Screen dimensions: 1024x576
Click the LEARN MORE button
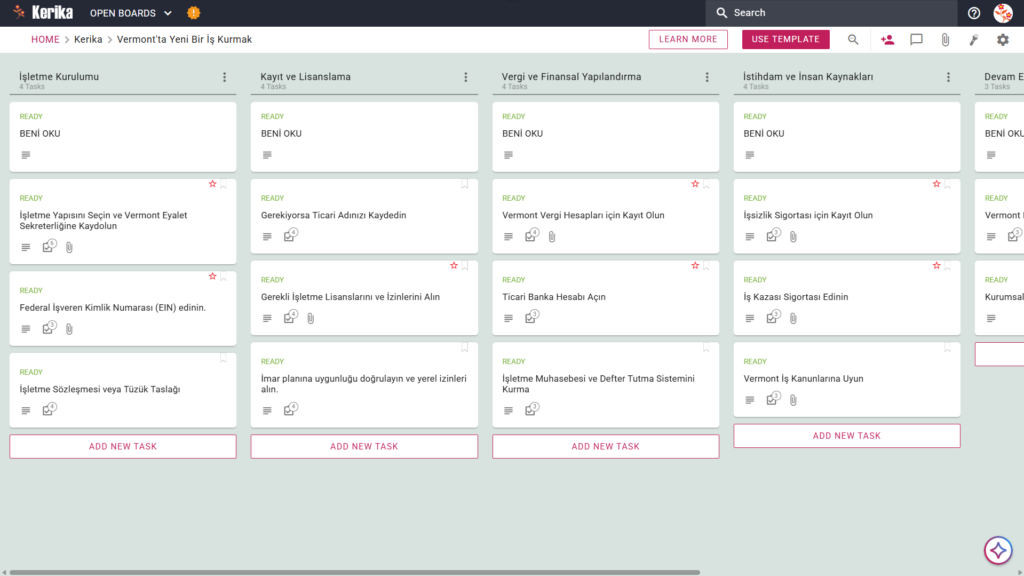pos(688,39)
